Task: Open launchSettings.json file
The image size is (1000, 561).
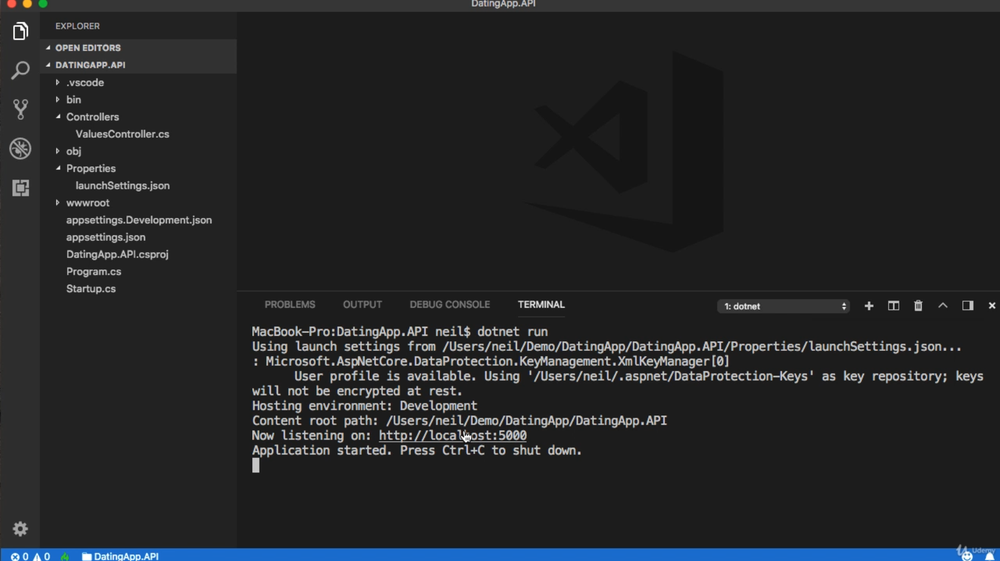Action: pos(122,186)
